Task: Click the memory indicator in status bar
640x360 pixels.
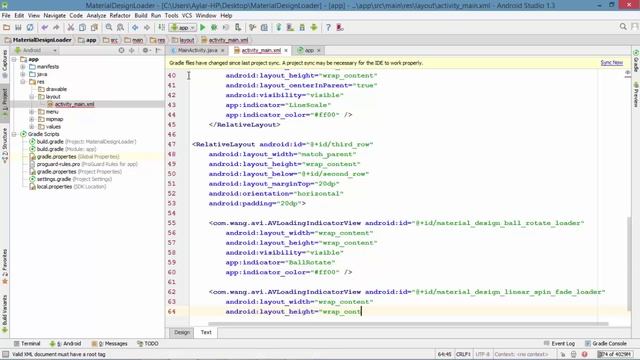Action: click(615, 354)
